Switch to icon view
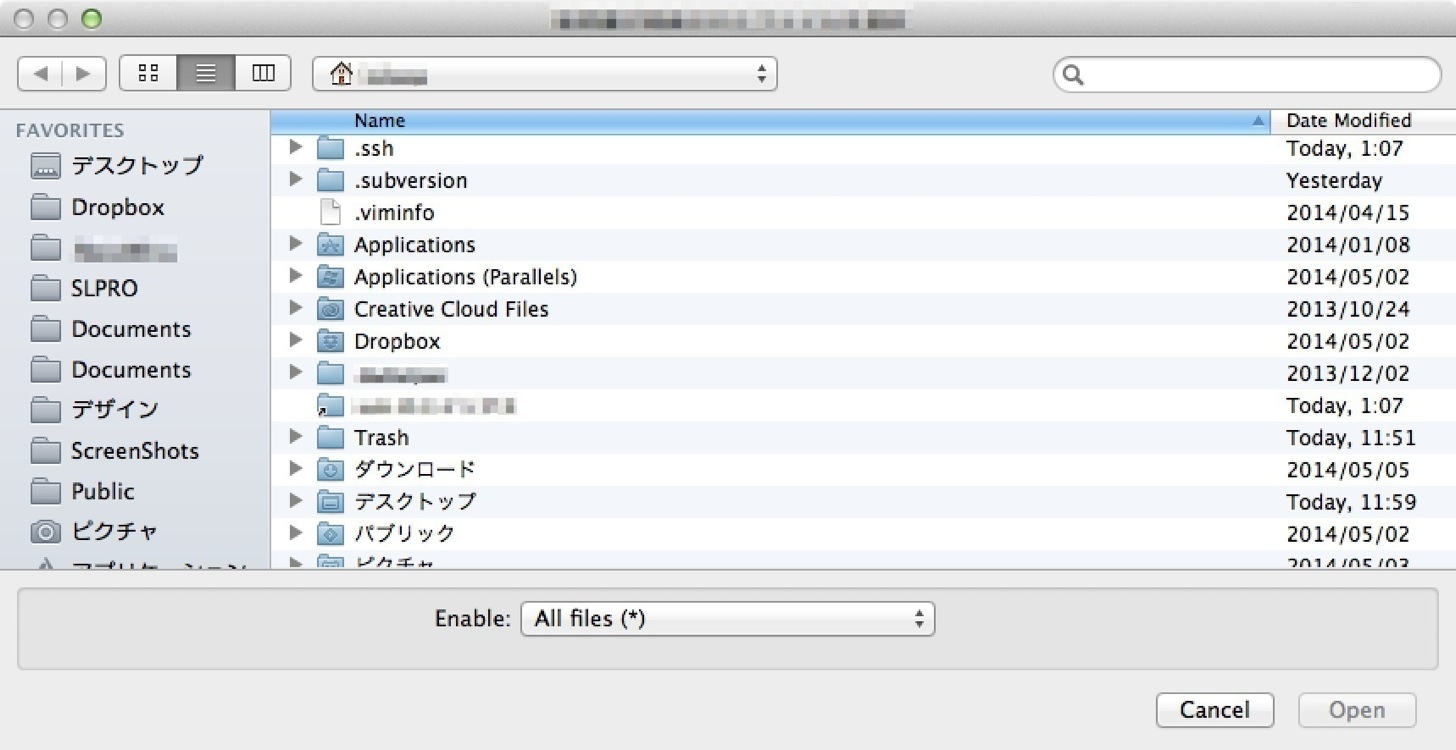Image resolution: width=1456 pixels, height=750 pixels. [x=148, y=73]
